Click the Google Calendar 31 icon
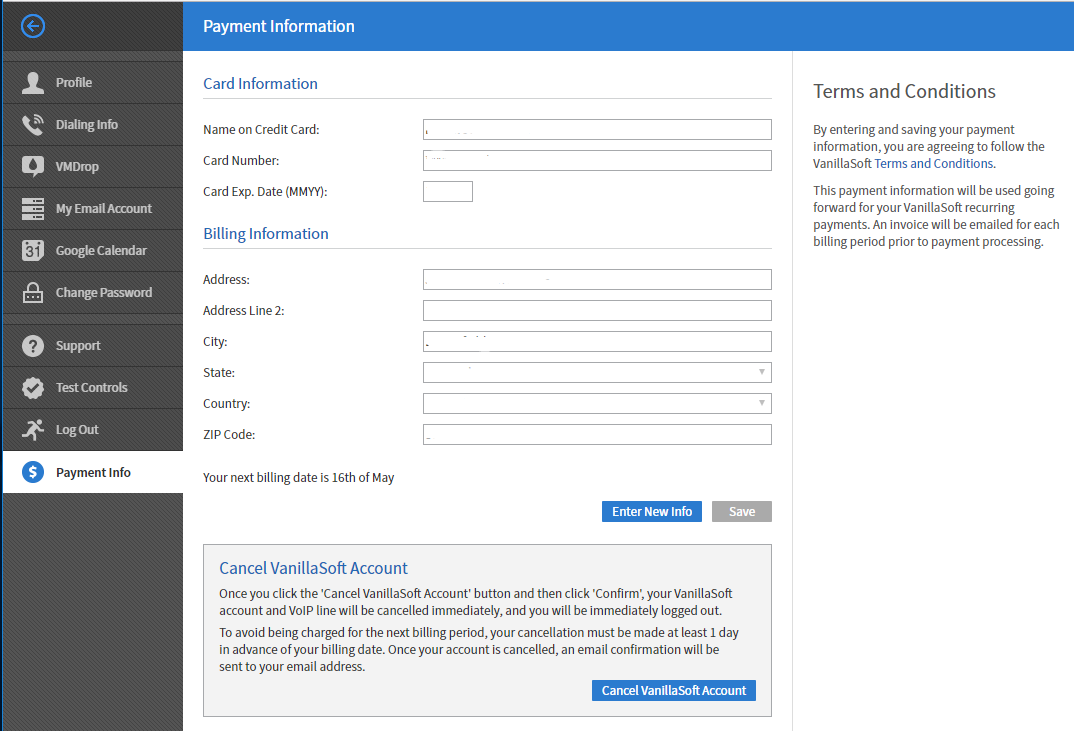 [x=32, y=250]
